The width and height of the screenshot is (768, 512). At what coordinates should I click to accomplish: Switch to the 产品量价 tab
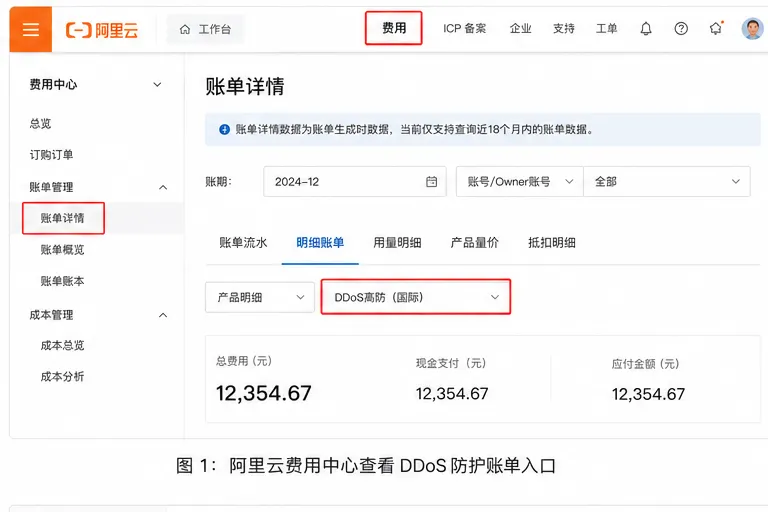[475, 243]
